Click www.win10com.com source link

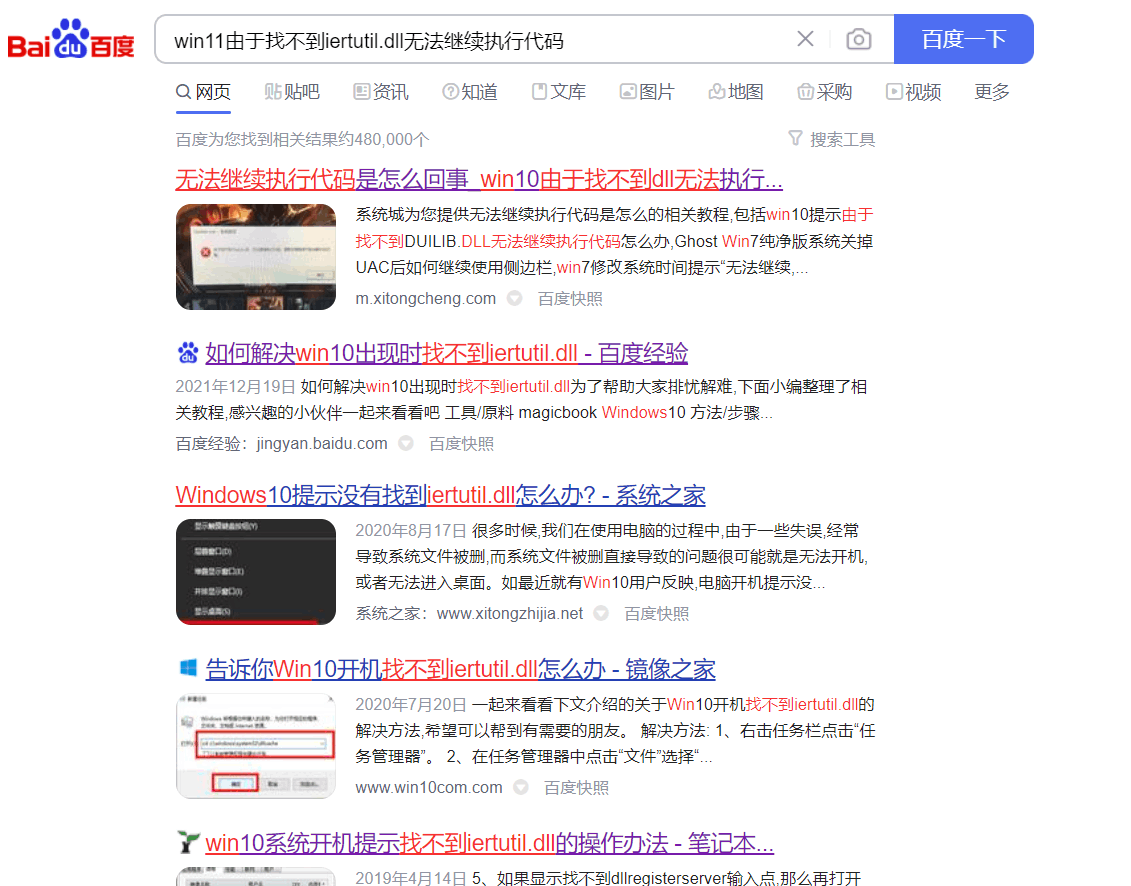click(429, 788)
